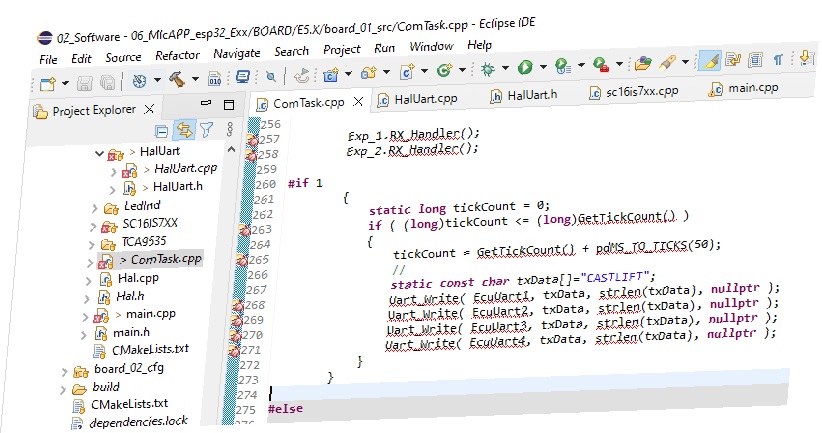Screen dimensions: 822x433
Task: Open the New wizard dropdown arrow
Action: tap(66, 83)
